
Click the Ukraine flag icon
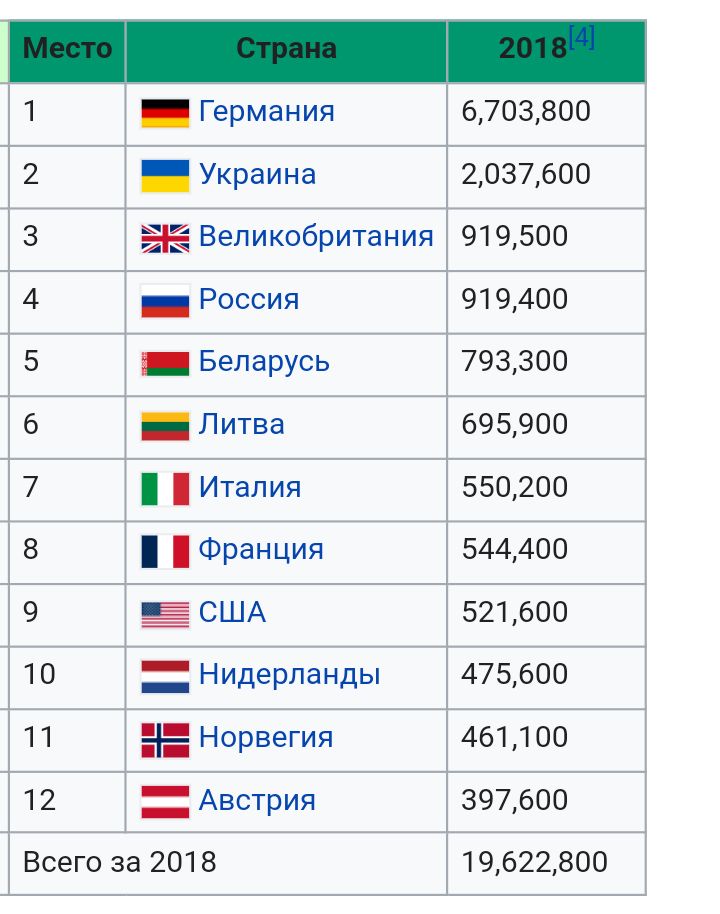click(165, 176)
